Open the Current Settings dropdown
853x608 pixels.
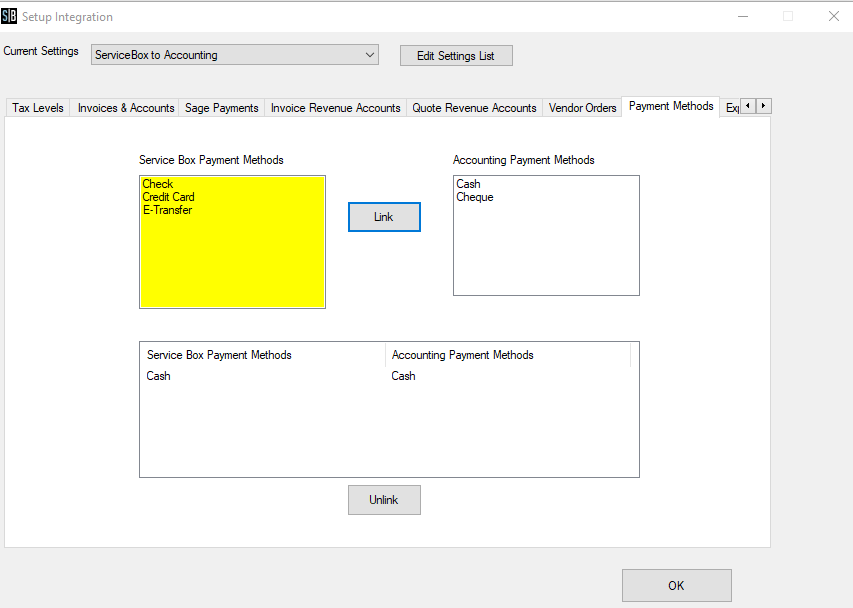click(x=234, y=55)
